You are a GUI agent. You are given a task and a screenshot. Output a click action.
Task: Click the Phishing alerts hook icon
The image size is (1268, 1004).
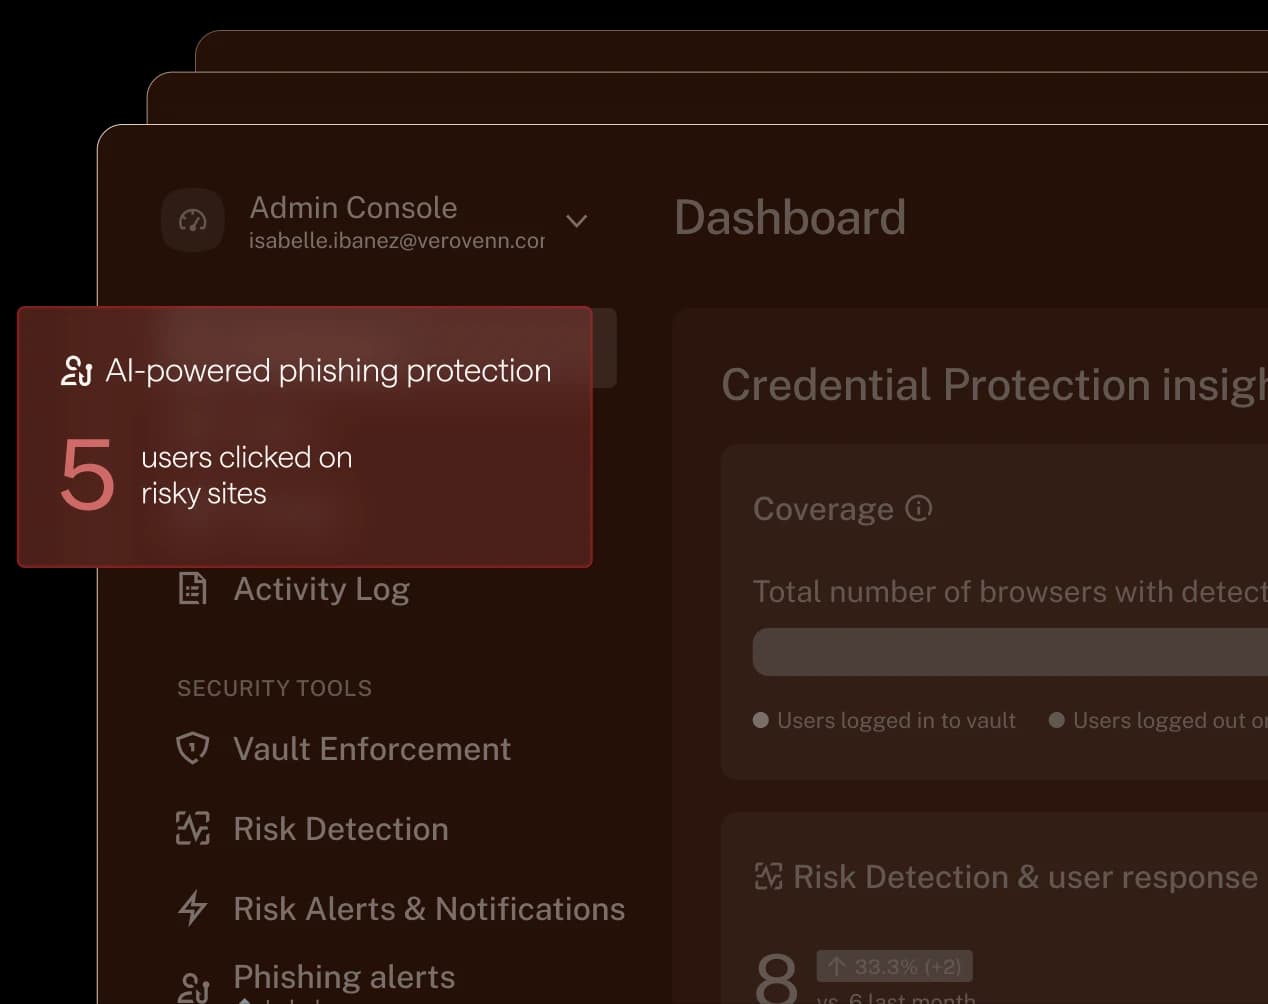(193, 987)
